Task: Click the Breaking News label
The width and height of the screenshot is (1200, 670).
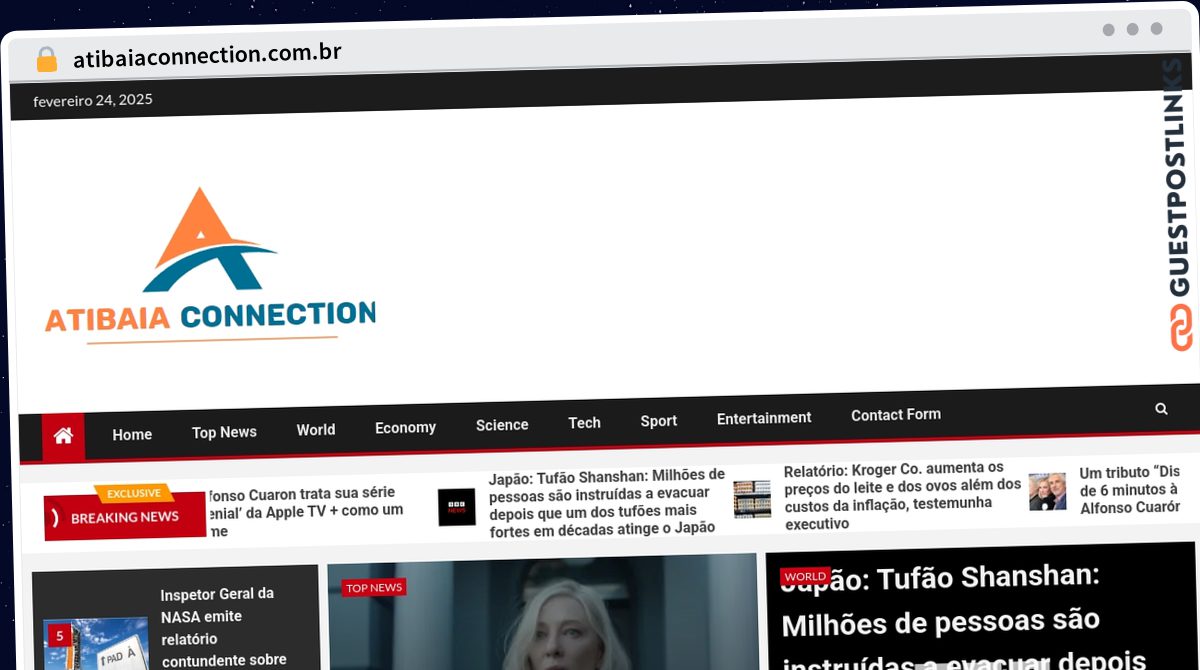Action: 125,517
